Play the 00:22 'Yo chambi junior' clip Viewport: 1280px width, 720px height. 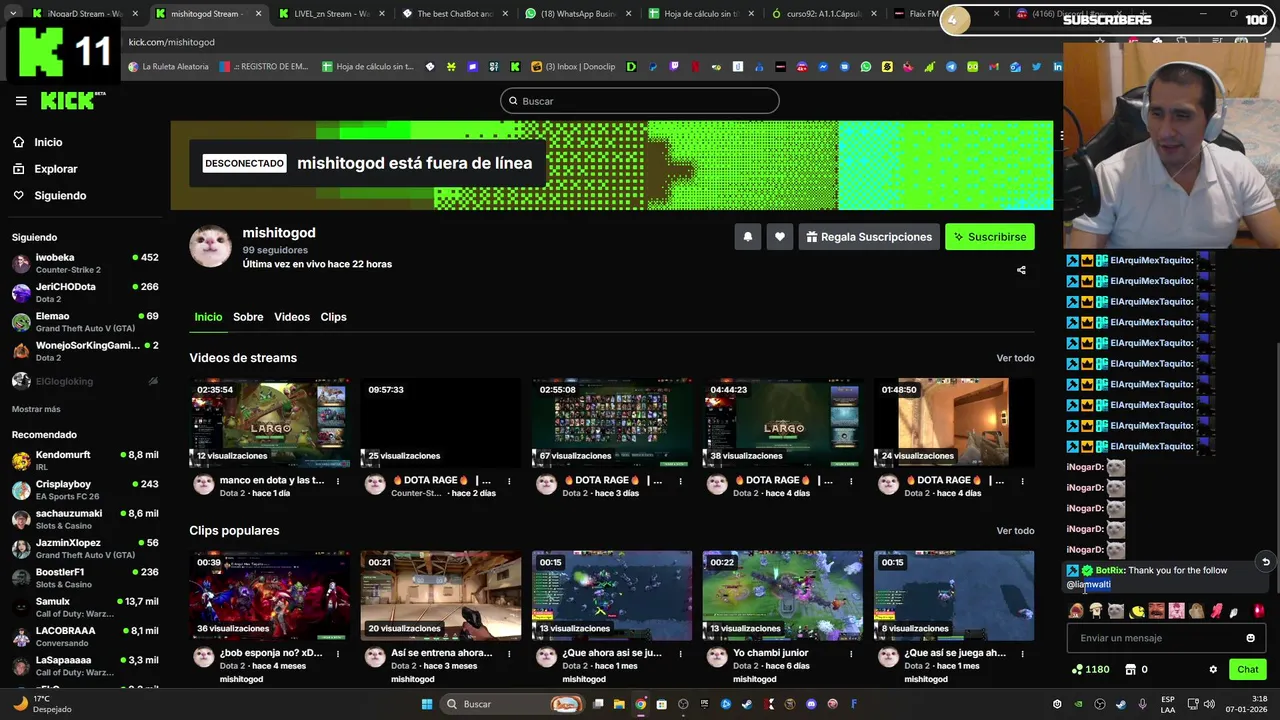coord(783,596)
